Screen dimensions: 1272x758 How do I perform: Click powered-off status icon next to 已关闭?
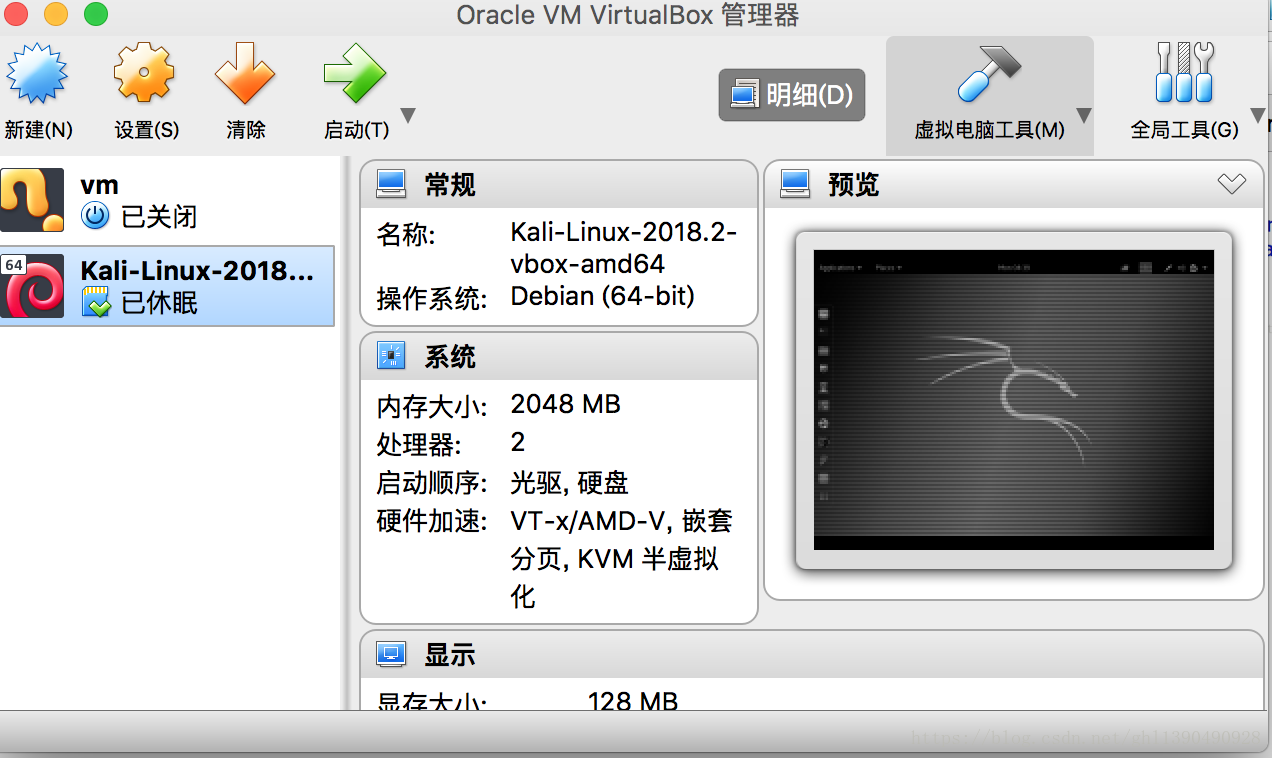(95, 215)
